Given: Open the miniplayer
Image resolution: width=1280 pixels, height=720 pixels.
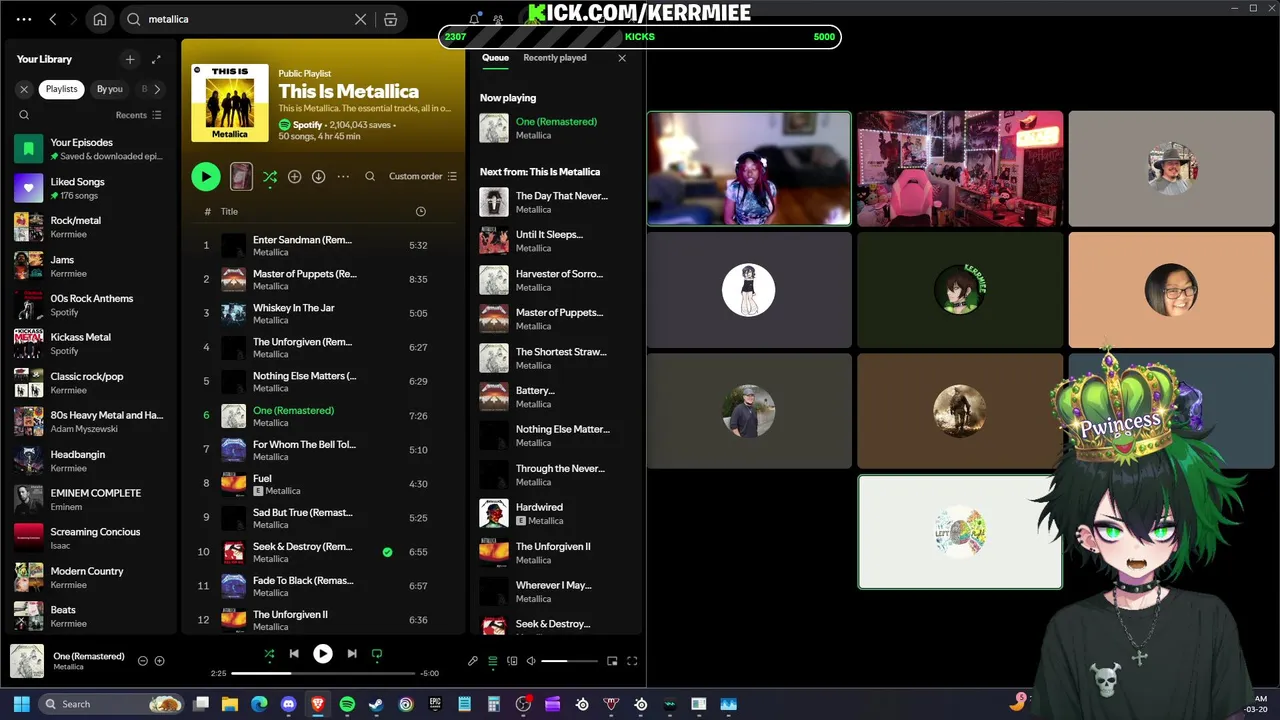Looking at the screenshot, I should (x=612, y=661).
